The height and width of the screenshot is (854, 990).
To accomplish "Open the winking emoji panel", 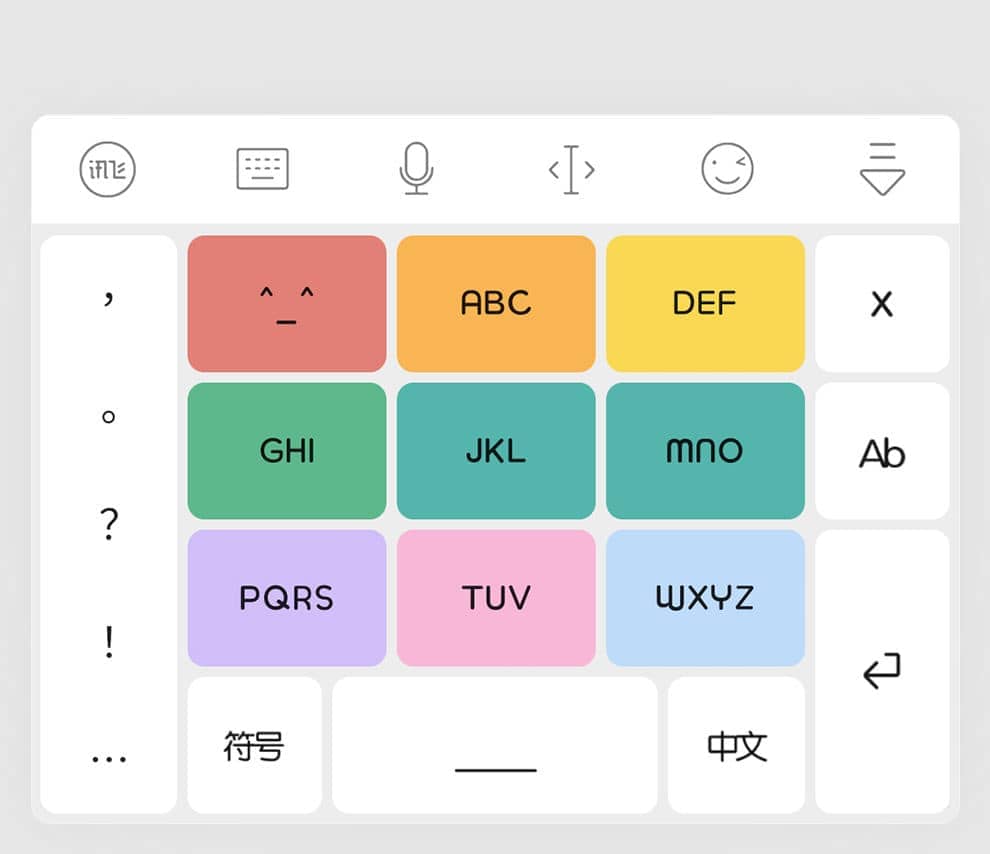I will [x=727, y=169].
